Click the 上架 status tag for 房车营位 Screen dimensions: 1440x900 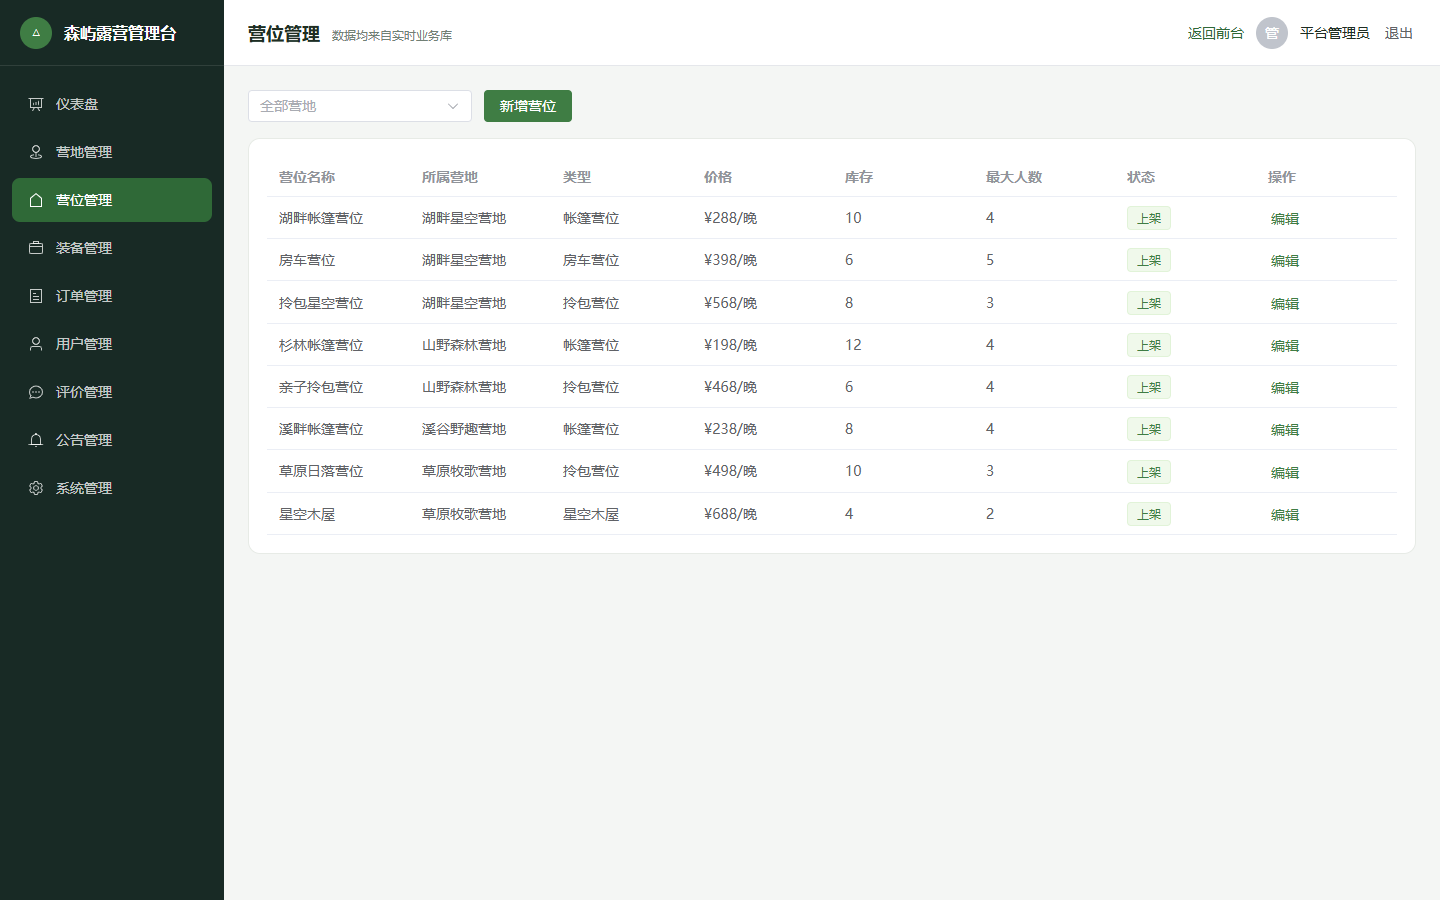(1149, 260)
